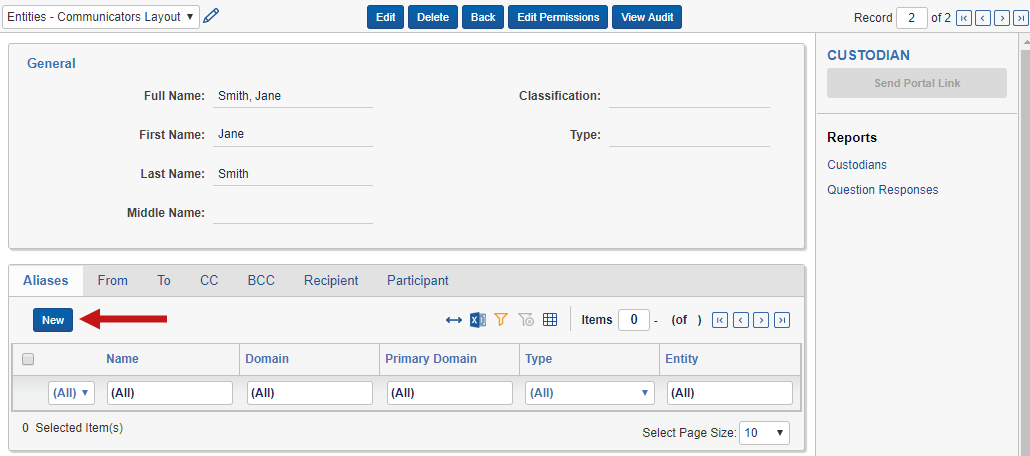
Task: Click the View Audit button
Action: [x=647, y=17]
